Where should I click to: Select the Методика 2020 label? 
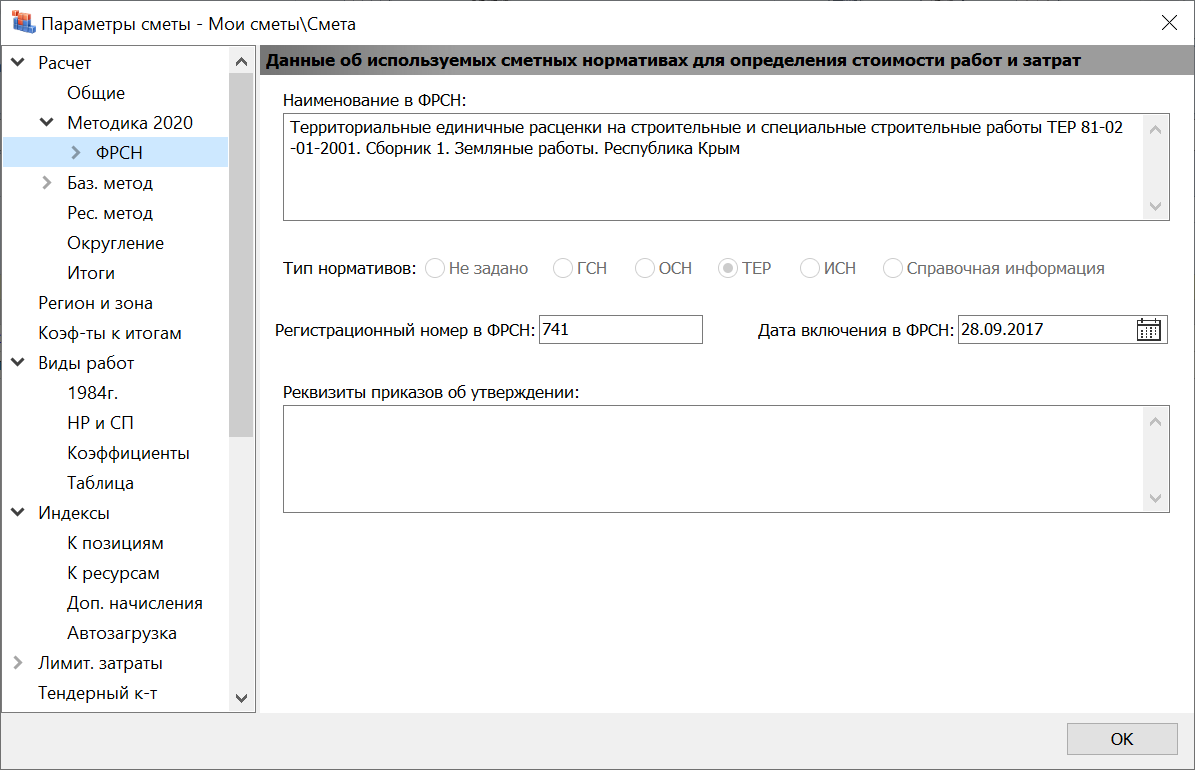click(130, 123)
